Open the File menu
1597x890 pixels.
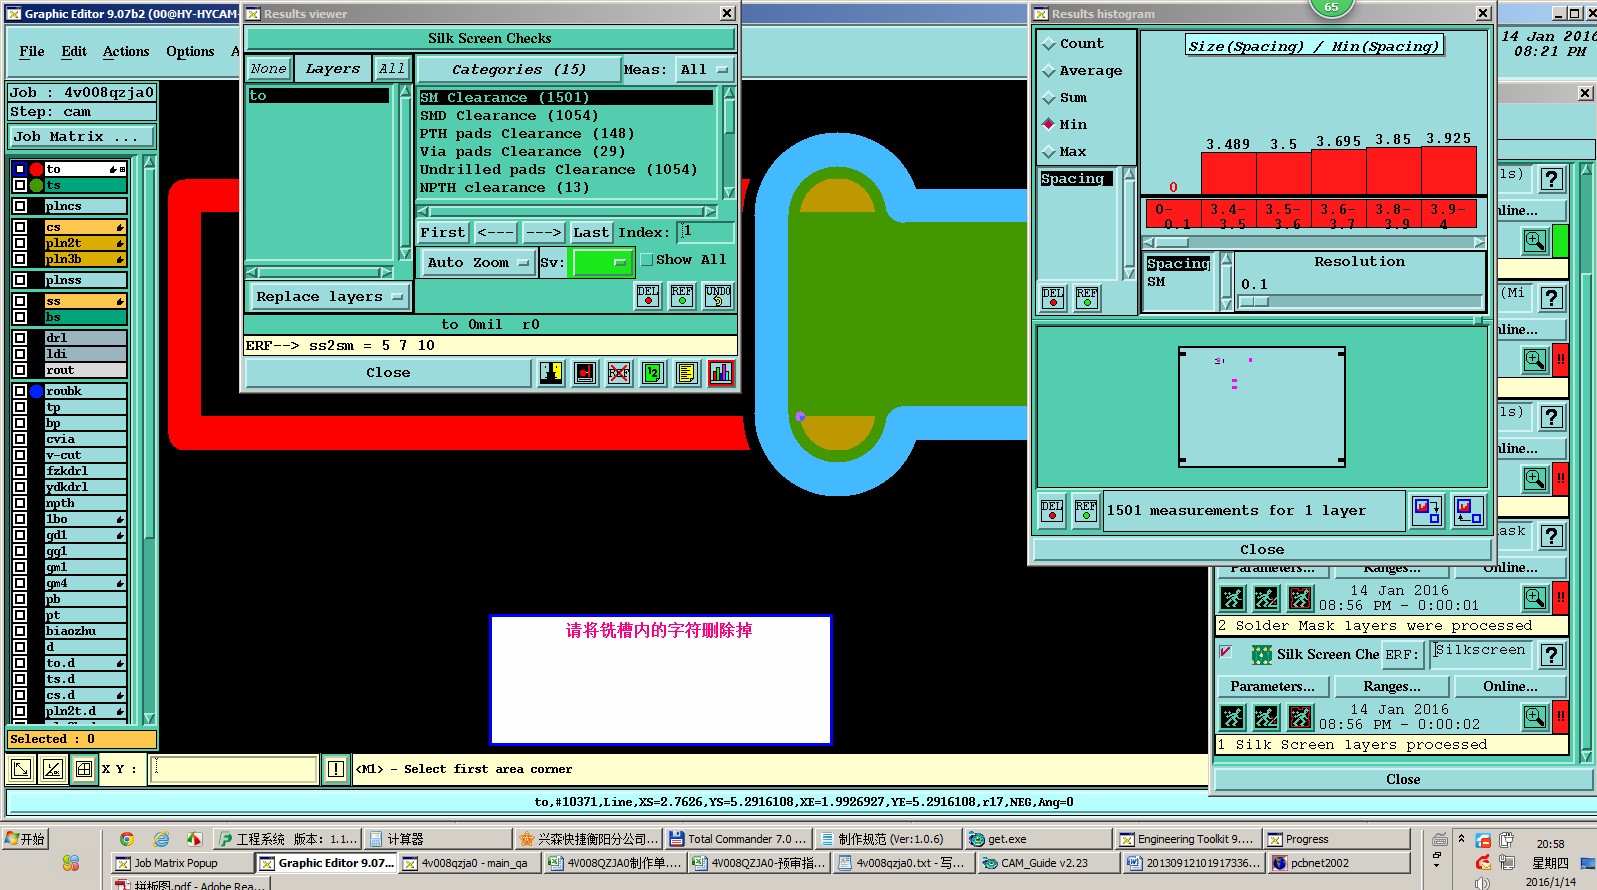point(32,51)
